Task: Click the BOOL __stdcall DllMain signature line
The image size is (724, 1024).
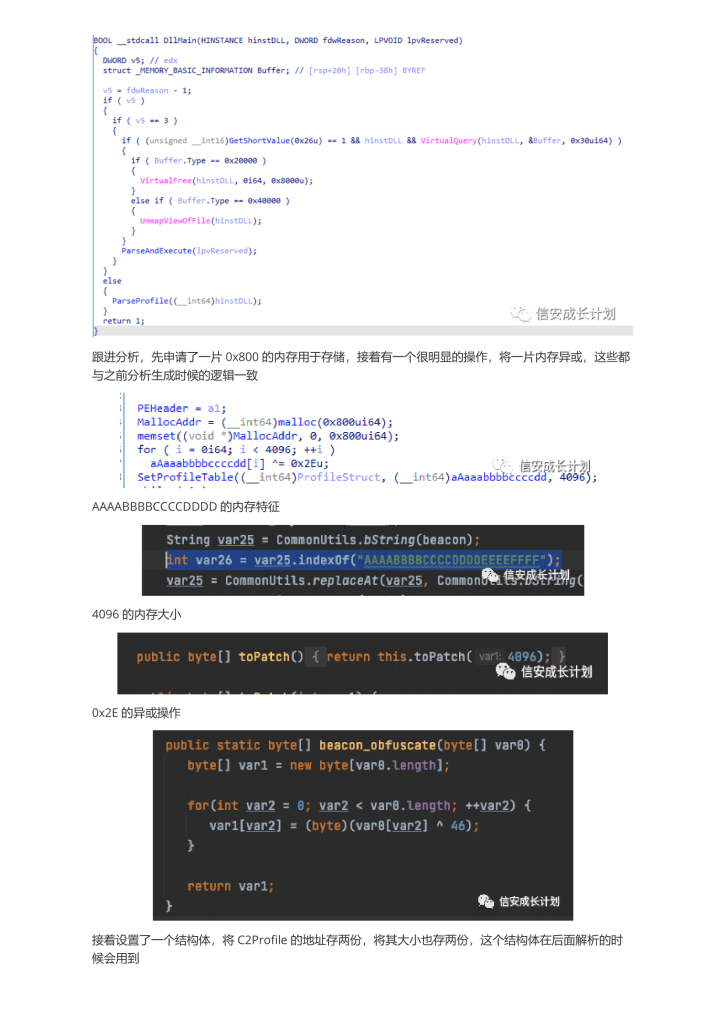Action: [x=278, y=40]
